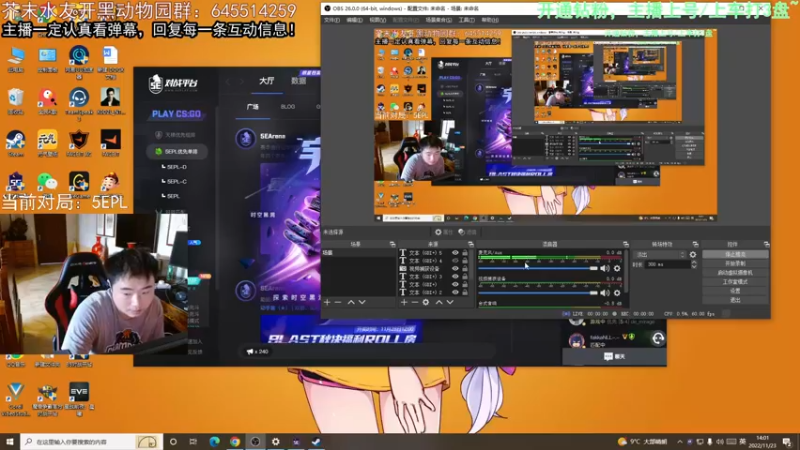This screenshot has height=450, width=800.
Task: Move selected source down in OBS
Action: pyautogui.click(x=450, y=303)
